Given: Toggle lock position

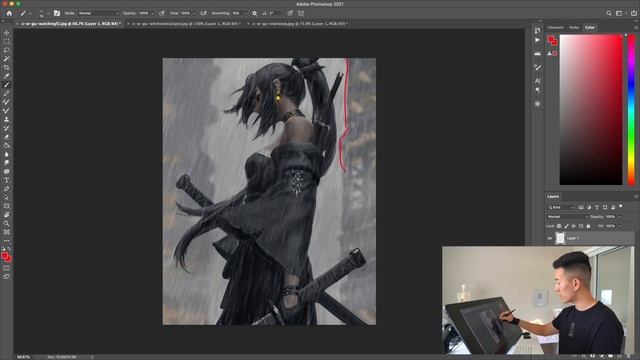Looking at the screenshot, I should point(573,226).
